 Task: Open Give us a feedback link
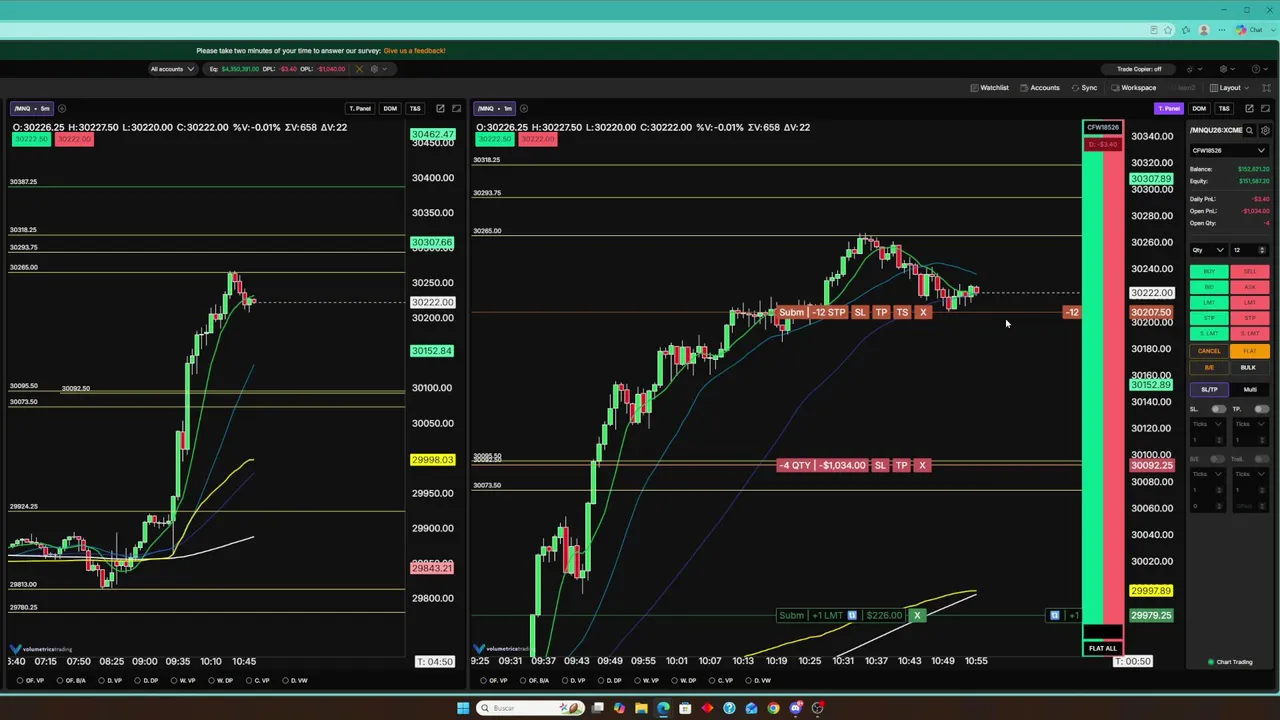coord(414,50)
